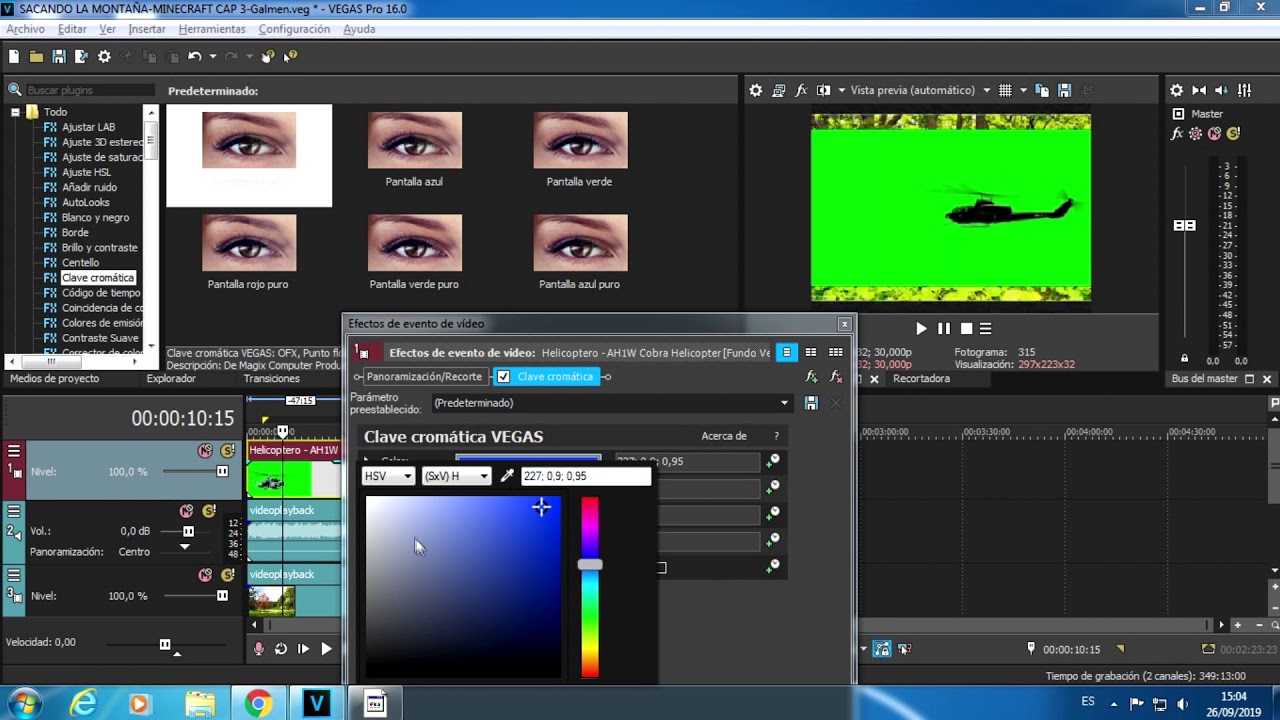
Task: Select Panoramización/Recorte in the effect chain
Action: click(x=423, y=377)
